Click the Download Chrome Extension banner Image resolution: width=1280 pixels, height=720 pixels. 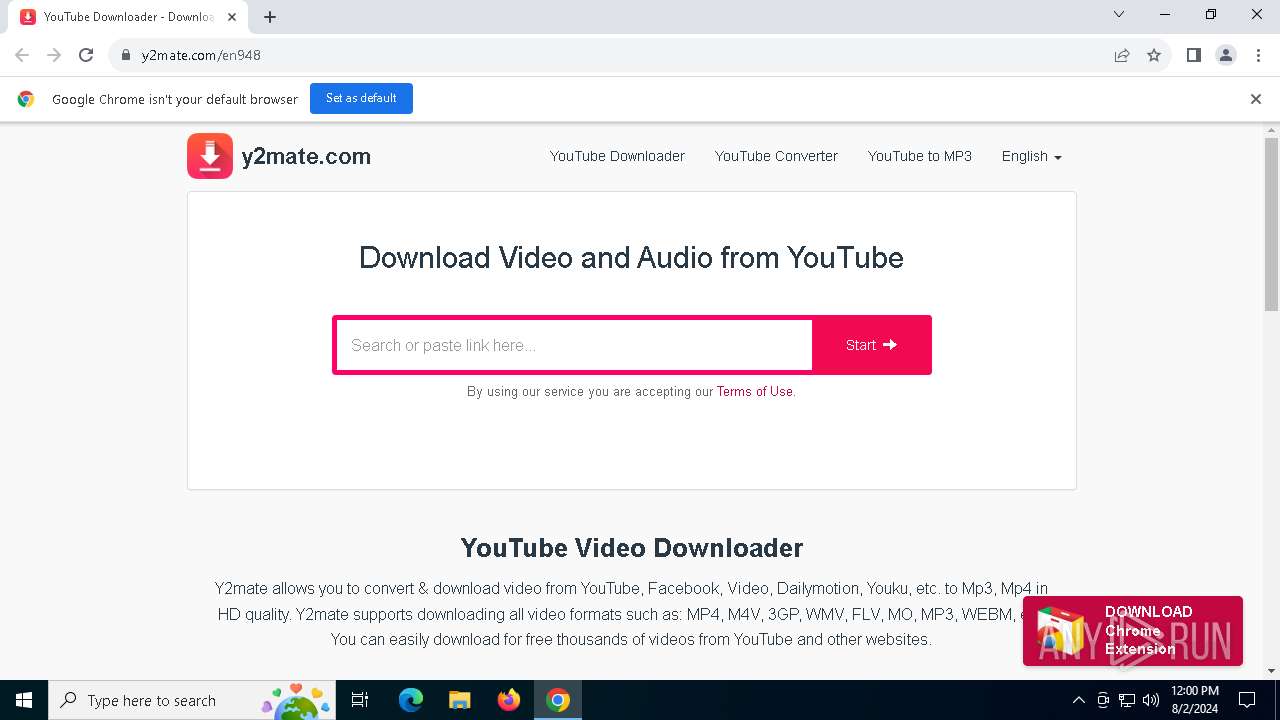coord(1133,631)
